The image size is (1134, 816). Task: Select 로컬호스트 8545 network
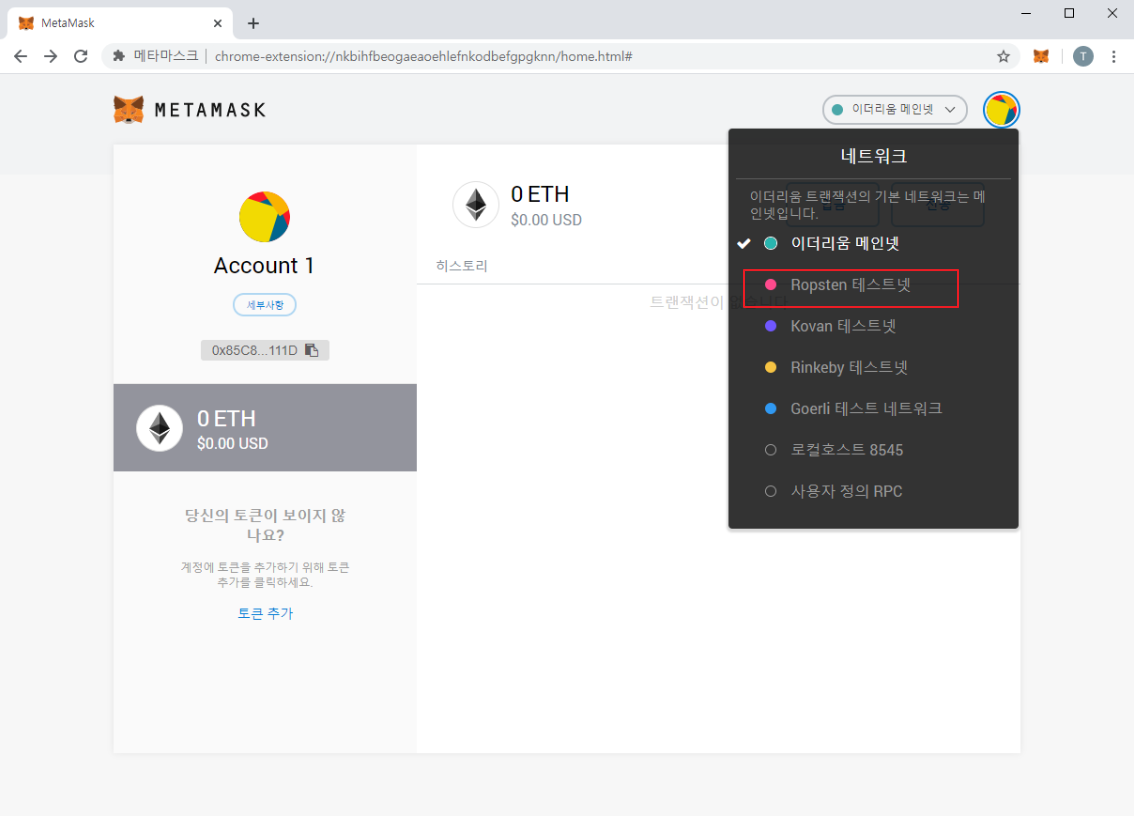pos(873,450)
